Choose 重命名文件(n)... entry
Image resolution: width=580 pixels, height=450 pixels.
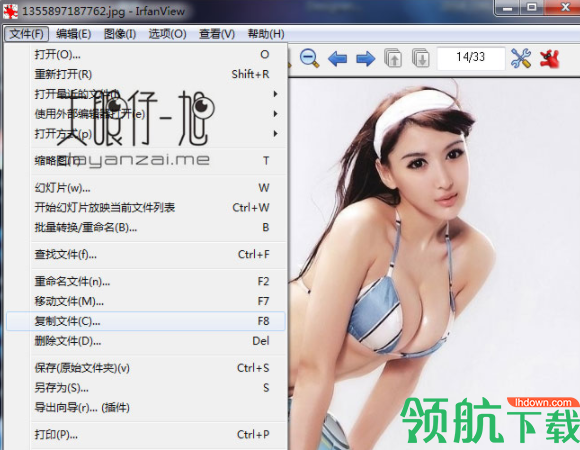[146, 281]
